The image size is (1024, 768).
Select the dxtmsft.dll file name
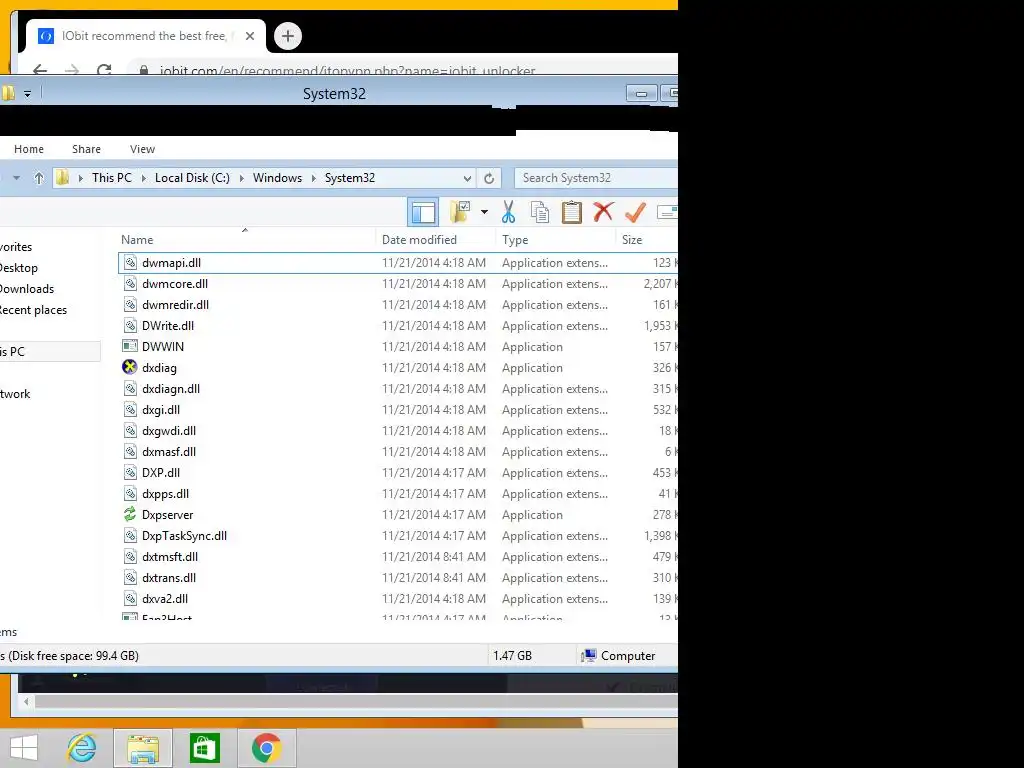click(170, 556)
